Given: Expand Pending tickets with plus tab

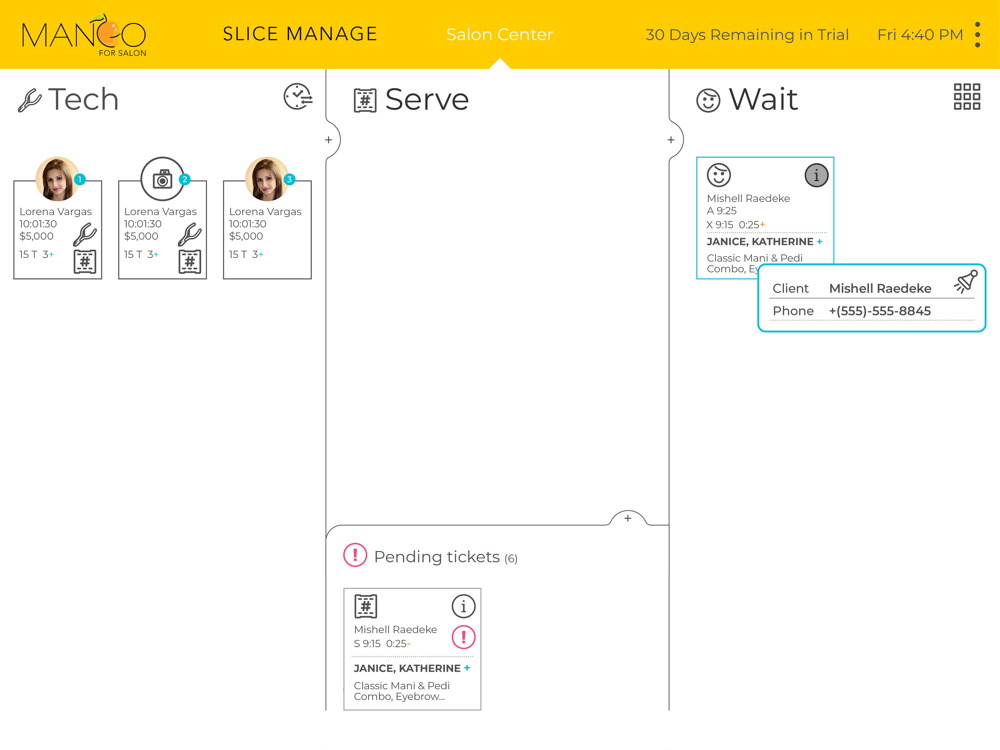Looking at the screenshot, I should point(628,518).
